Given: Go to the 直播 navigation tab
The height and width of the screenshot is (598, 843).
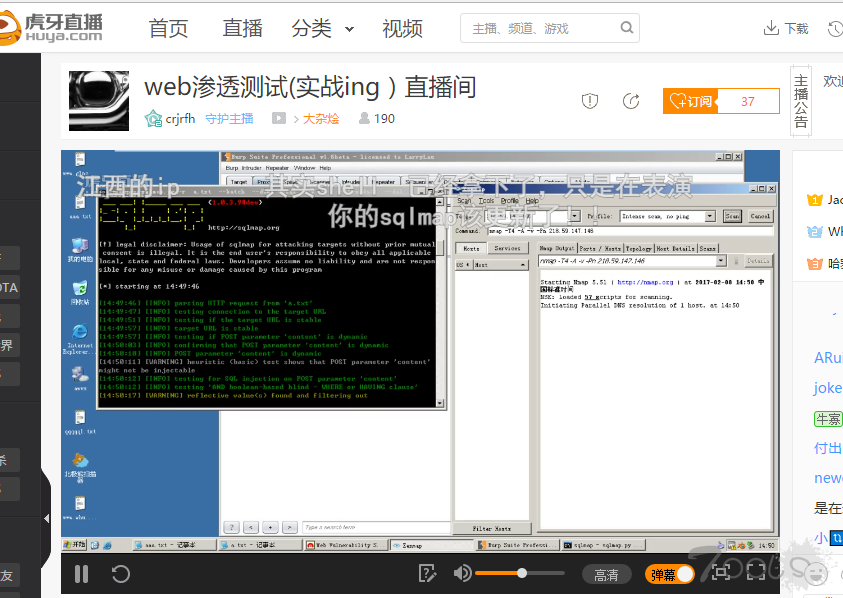Looking at the screenshot, I should (243, 29).
